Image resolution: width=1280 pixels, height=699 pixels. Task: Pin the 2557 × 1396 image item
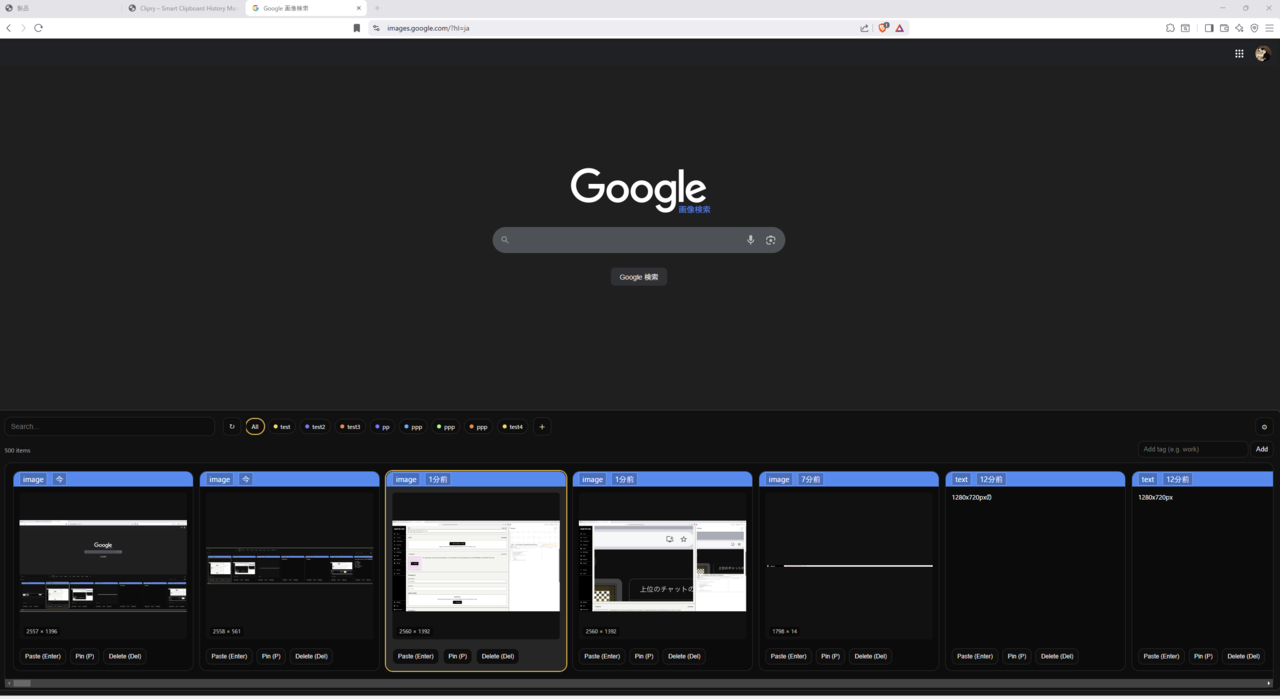pos(84,656)
